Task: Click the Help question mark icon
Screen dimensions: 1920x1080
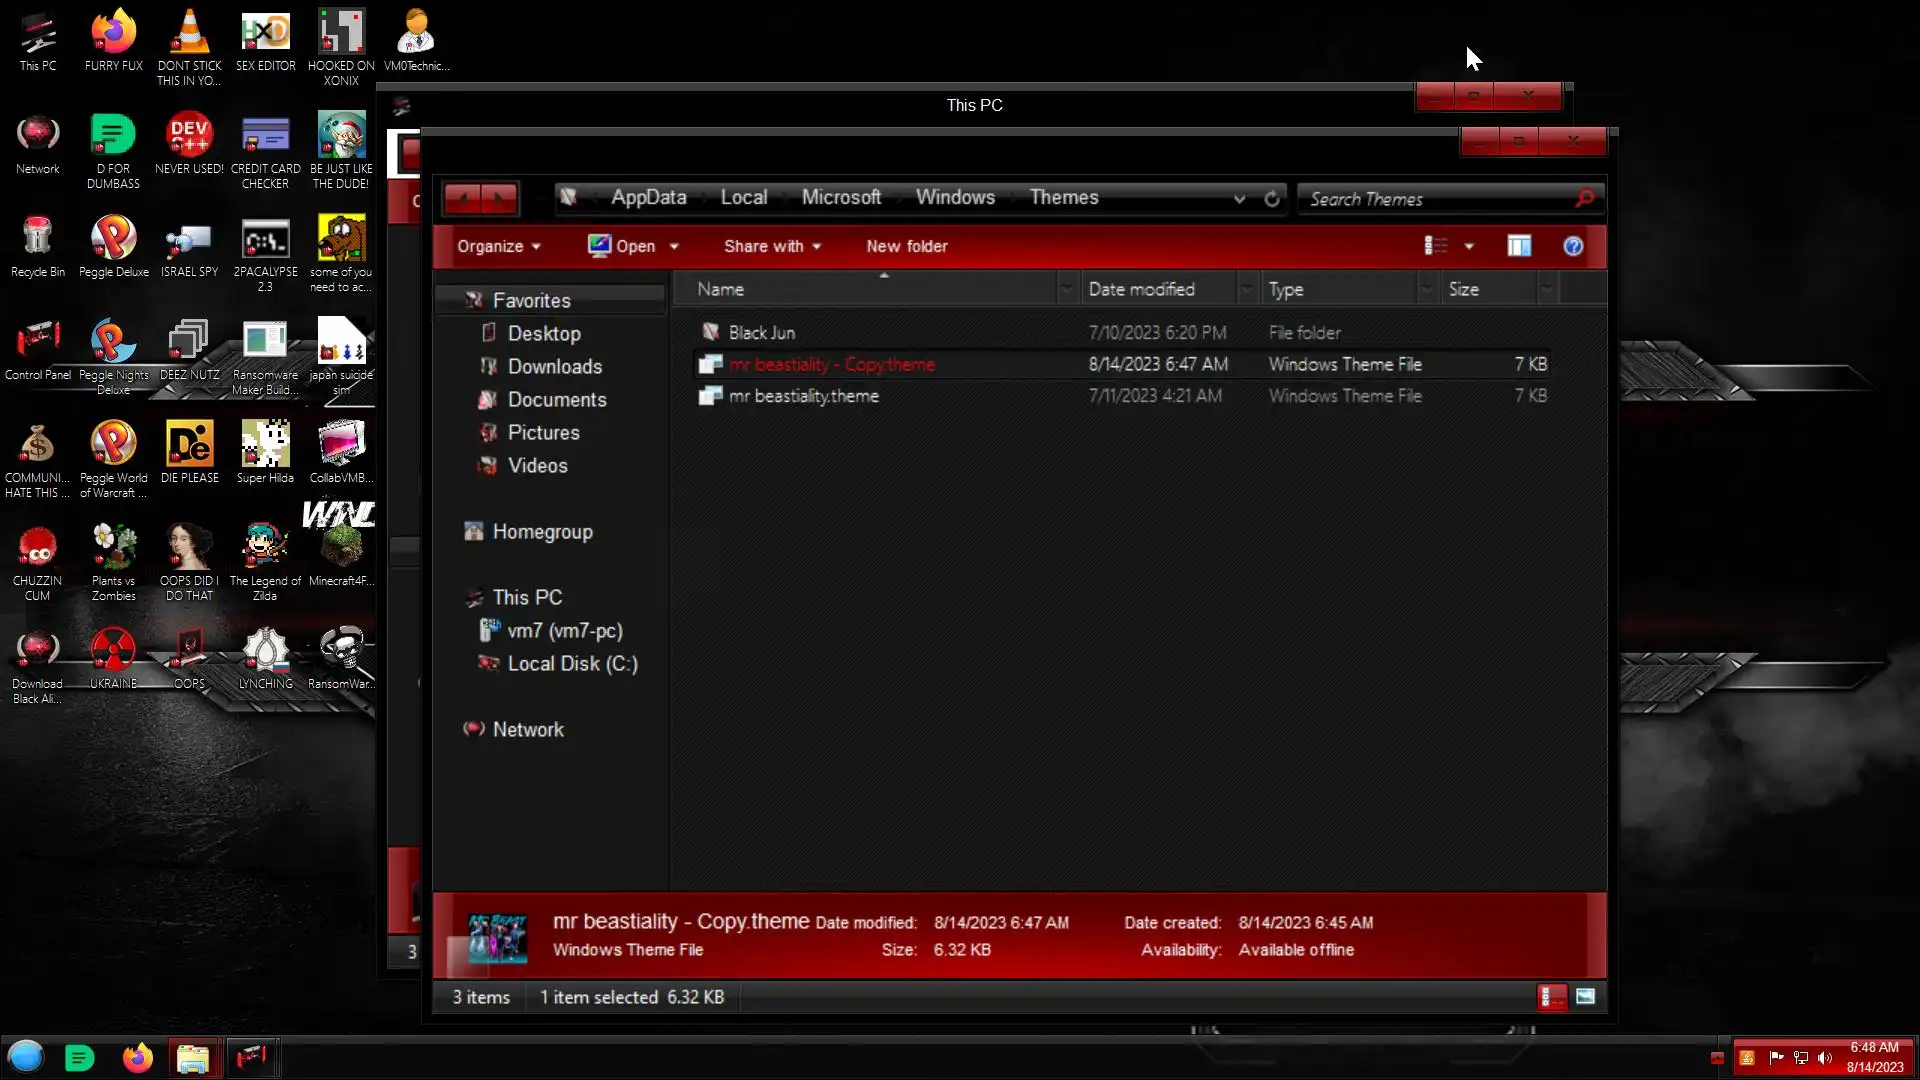Action: [x=1573, y=246]
